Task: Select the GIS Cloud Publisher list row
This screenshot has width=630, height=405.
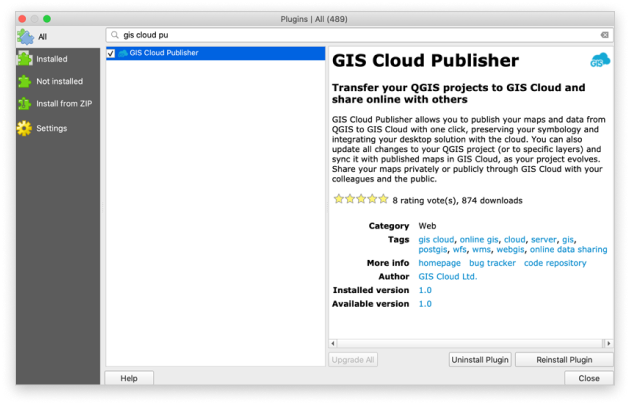Action: (216, 53)
